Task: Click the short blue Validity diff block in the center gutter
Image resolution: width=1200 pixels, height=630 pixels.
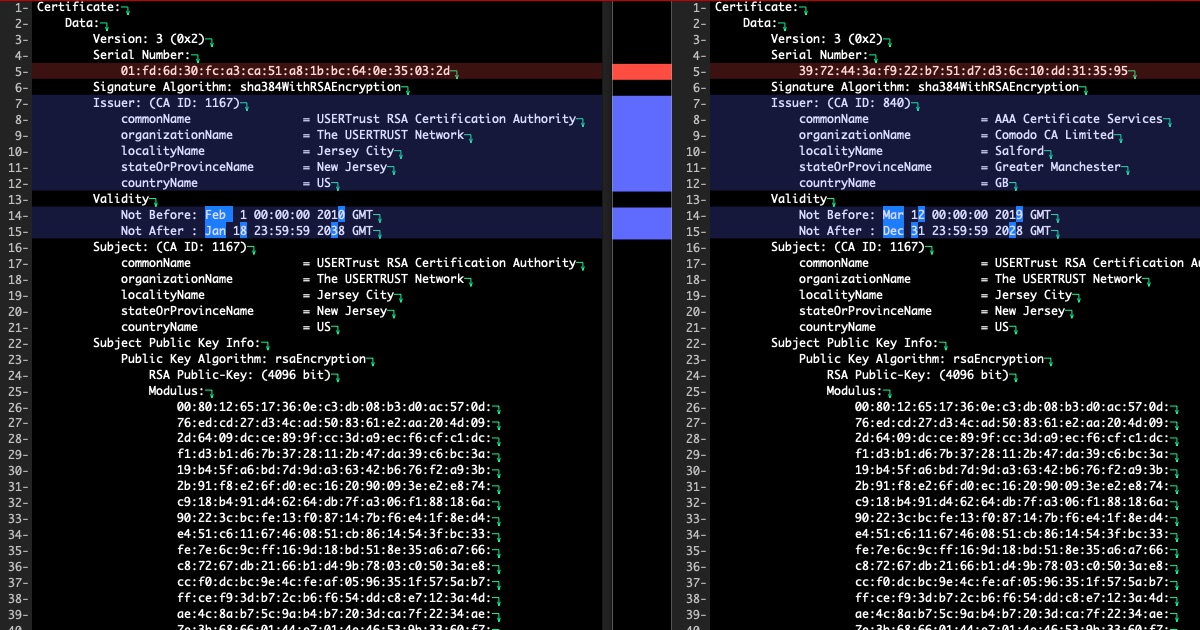Action: coord(642,223)
